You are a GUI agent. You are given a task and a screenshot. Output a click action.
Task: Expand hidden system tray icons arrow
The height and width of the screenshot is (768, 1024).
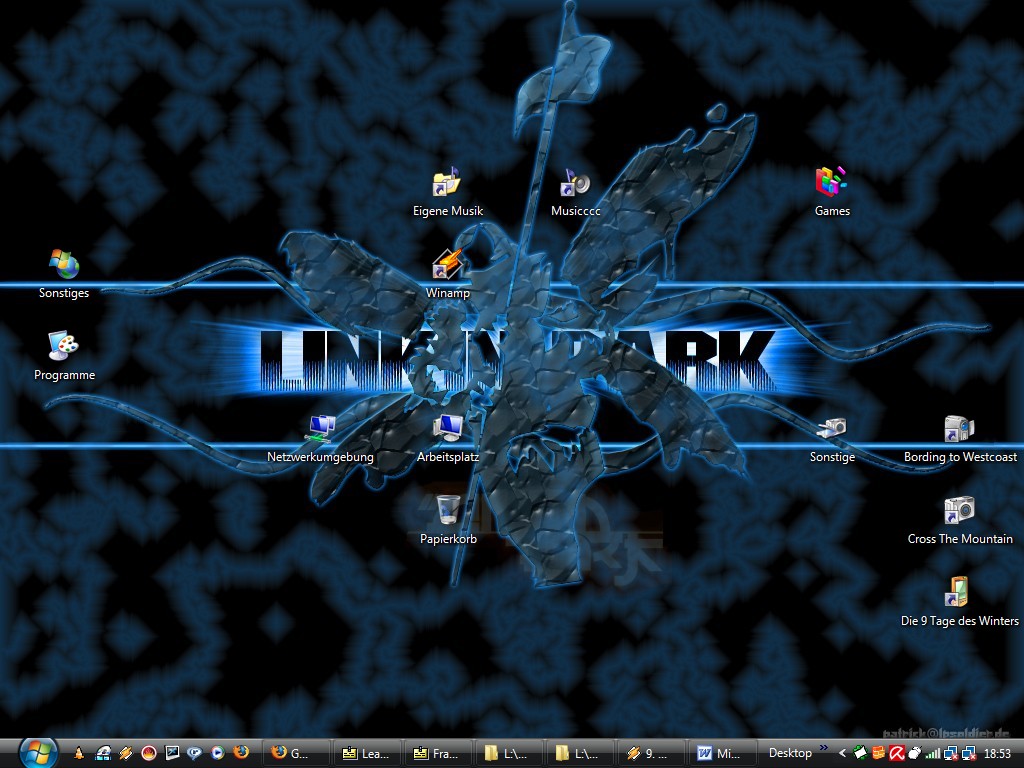[x=842, y=753]
